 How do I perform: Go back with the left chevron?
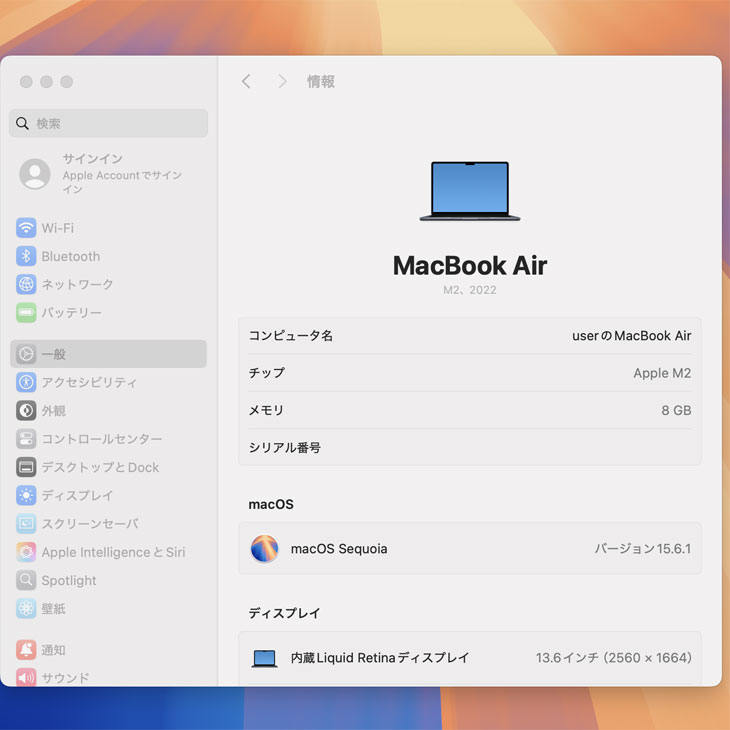click(x=246, y=81)
